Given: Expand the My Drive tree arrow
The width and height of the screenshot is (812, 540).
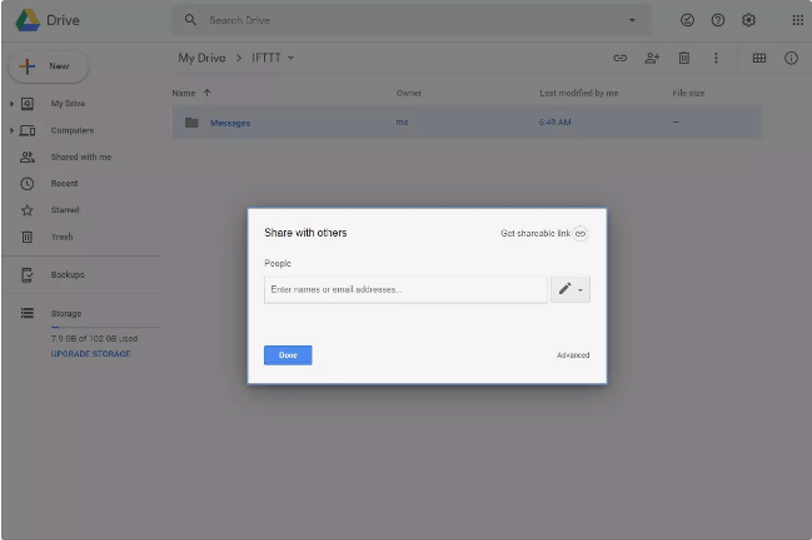Looking at the screenshot, I should (x=11, y=104).
